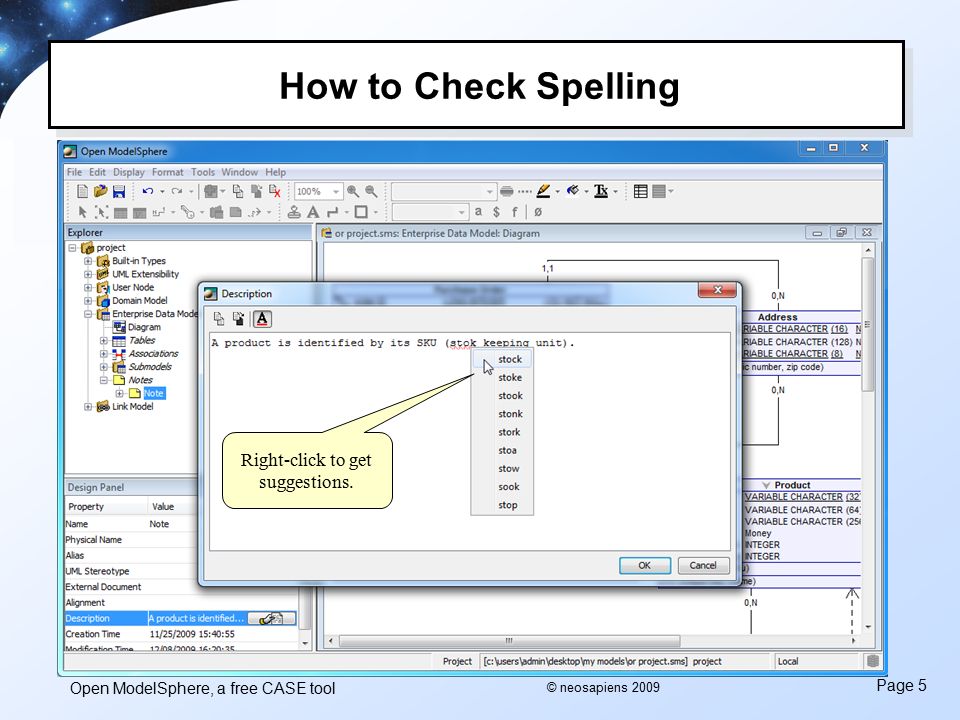Image resolution: width=960 pixels, height=720 pixels.
Task: Click the slashed-zero toolbar icon
Action: click(538, 212)
